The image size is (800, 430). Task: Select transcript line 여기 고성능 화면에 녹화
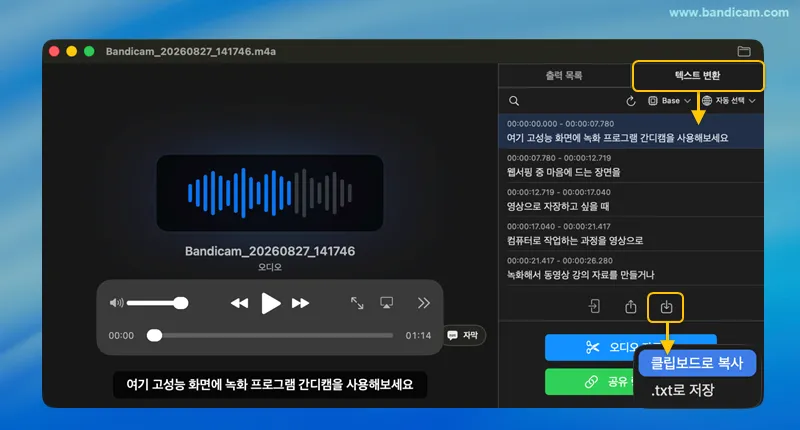(x=631, y=132)
